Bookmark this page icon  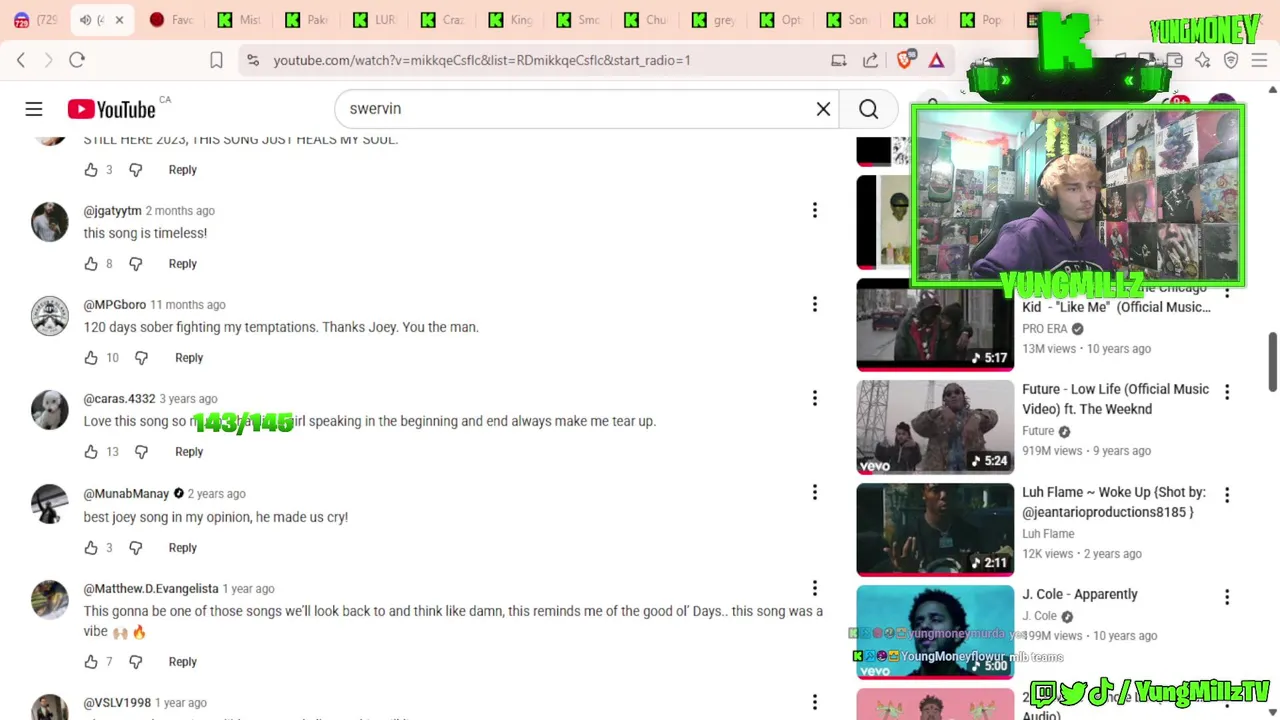coord(216,60)
